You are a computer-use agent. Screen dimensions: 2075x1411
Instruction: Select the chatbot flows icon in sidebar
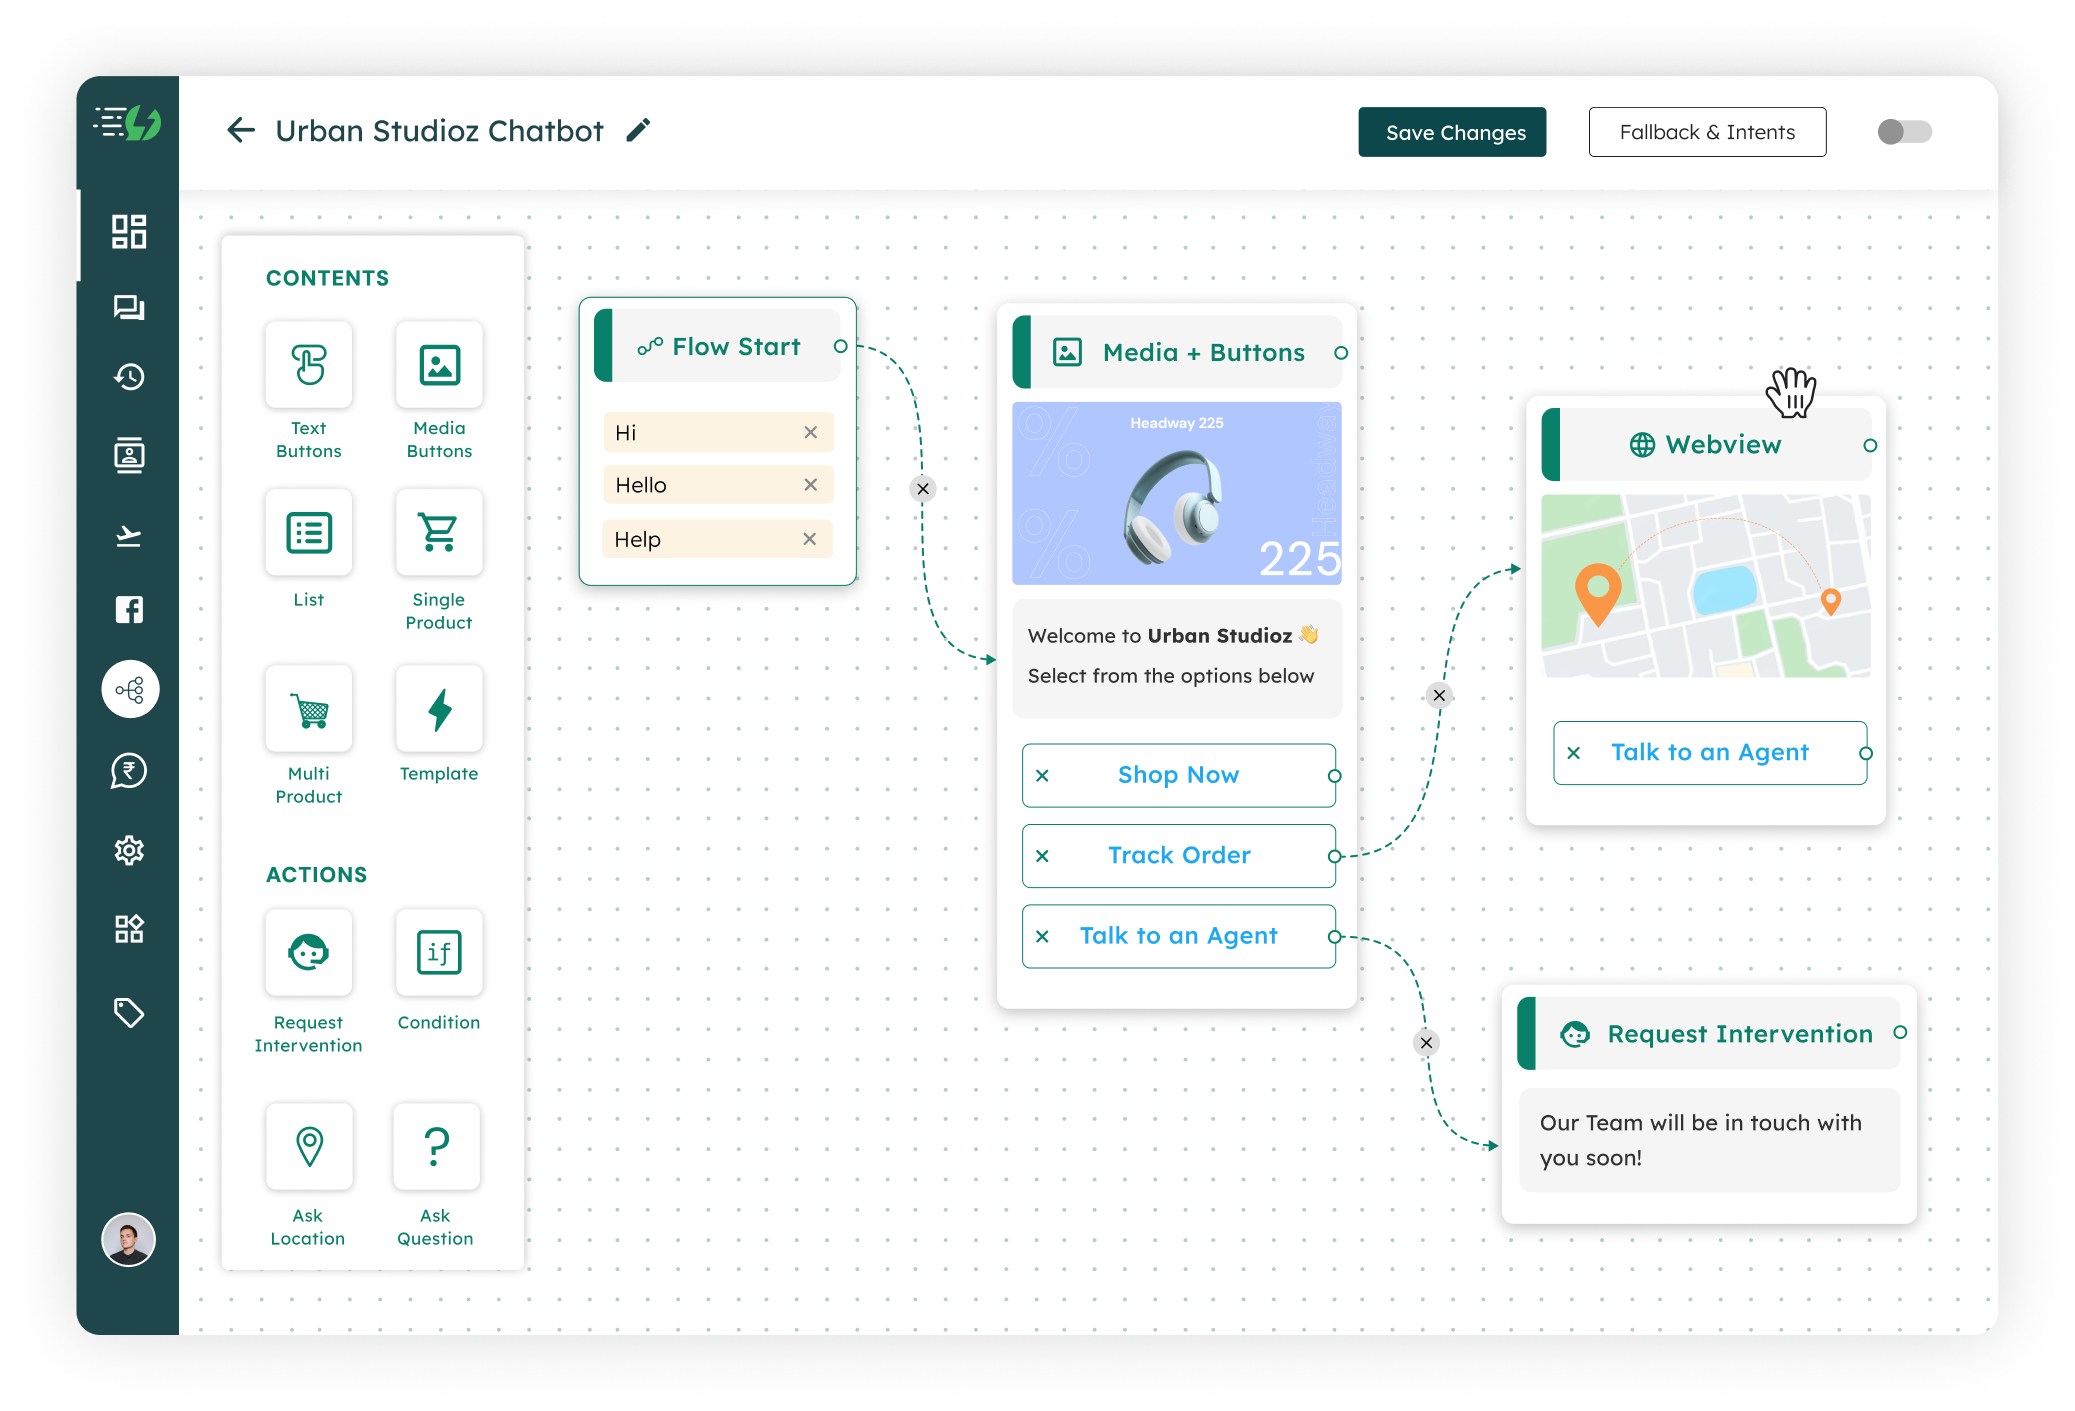pos(130,689)
